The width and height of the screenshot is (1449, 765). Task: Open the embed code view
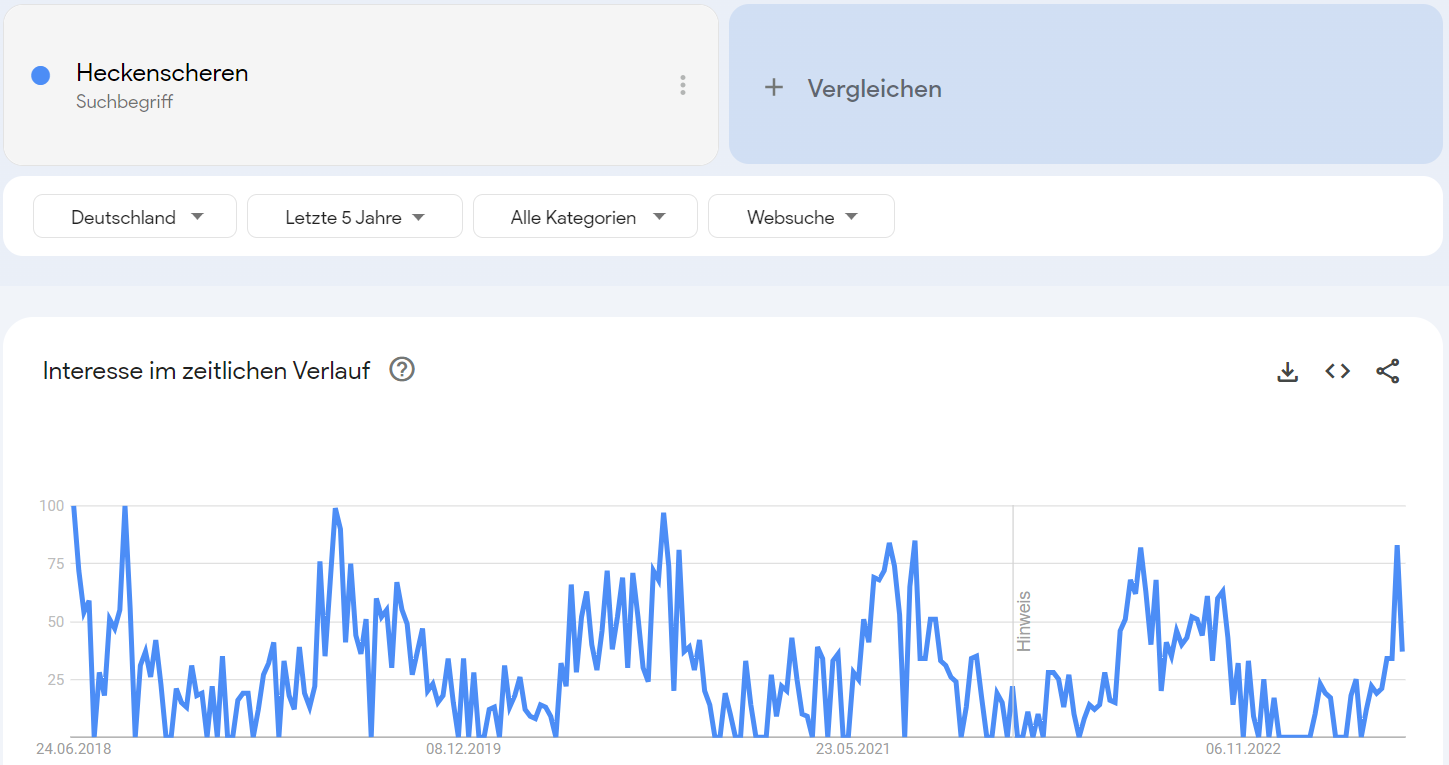point(1336,370)
